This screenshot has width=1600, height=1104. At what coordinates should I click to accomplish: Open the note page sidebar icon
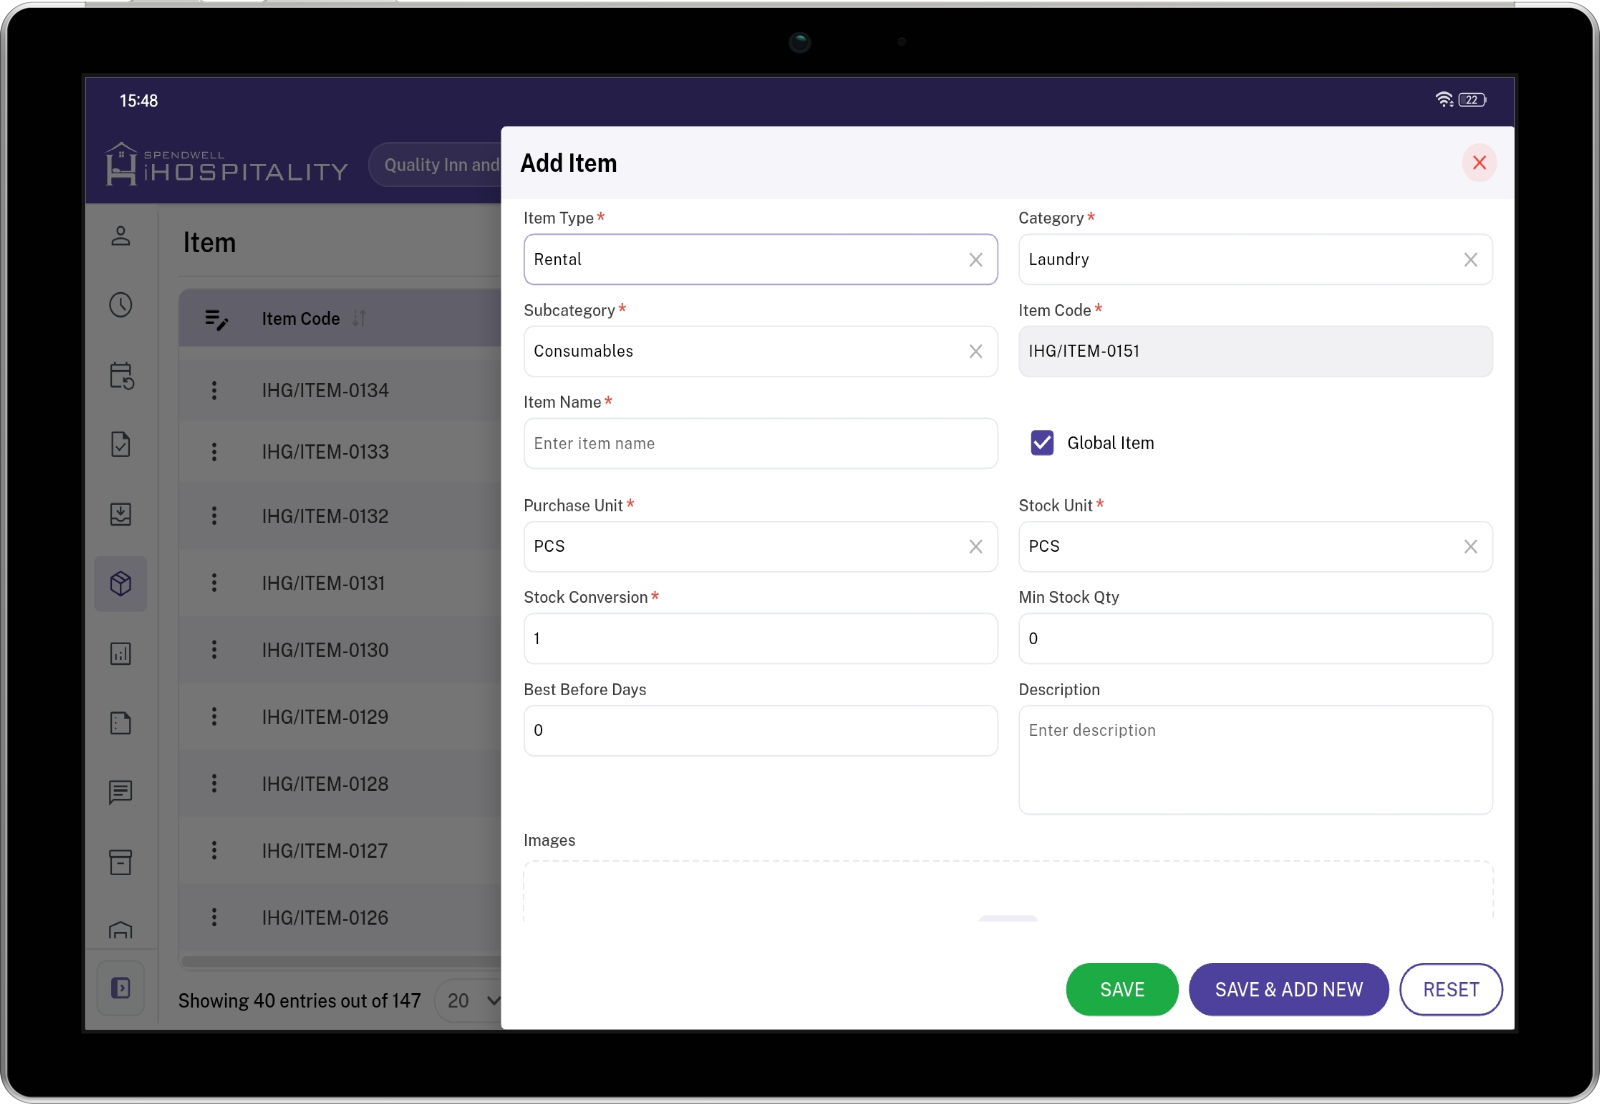121,723
